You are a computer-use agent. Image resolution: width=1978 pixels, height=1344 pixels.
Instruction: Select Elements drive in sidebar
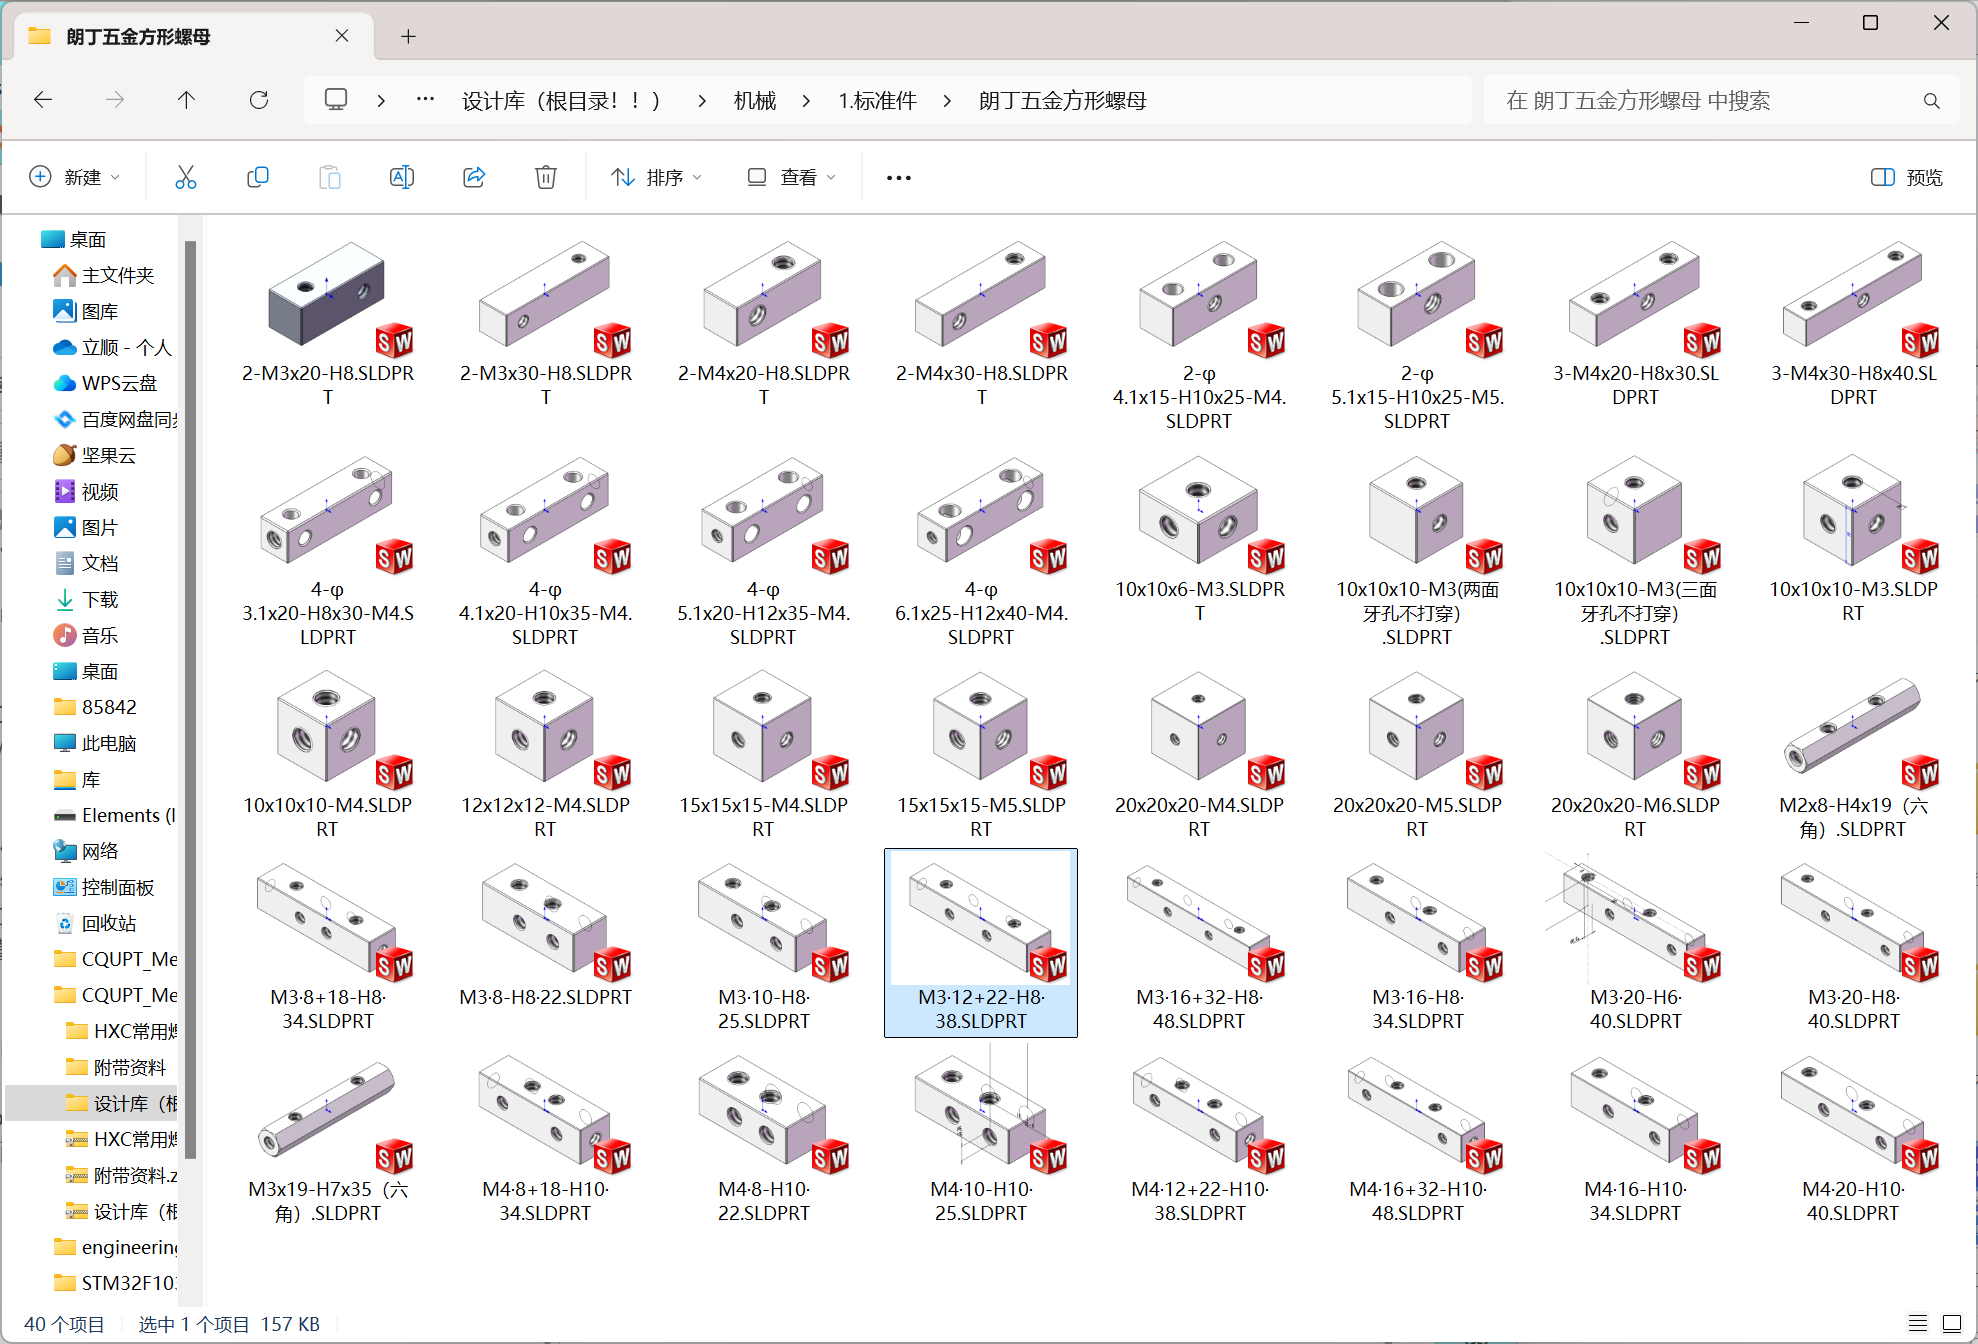[x=114, y=815]
